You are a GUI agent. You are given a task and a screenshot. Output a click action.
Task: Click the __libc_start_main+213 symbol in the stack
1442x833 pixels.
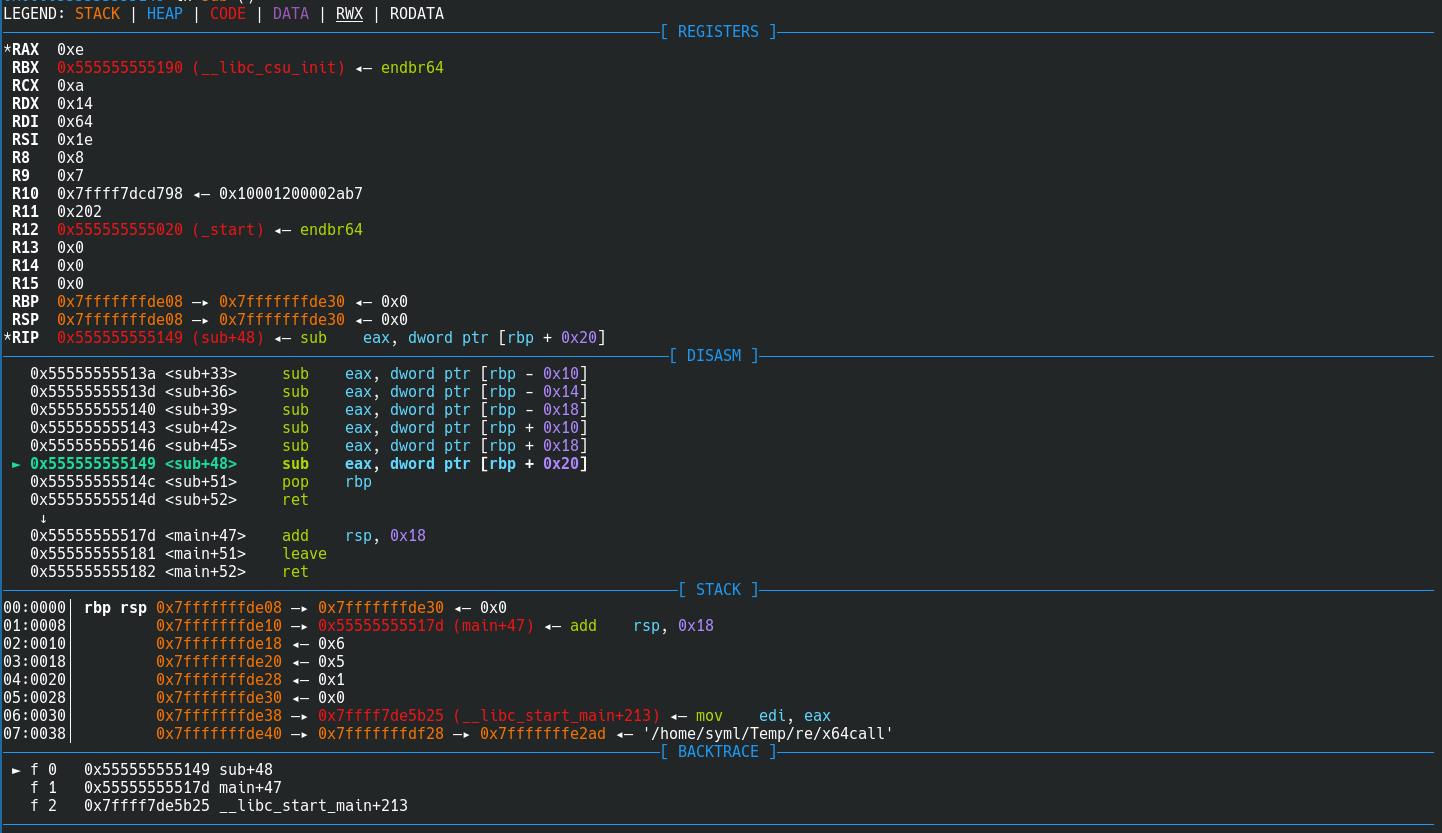click(556, 716)
